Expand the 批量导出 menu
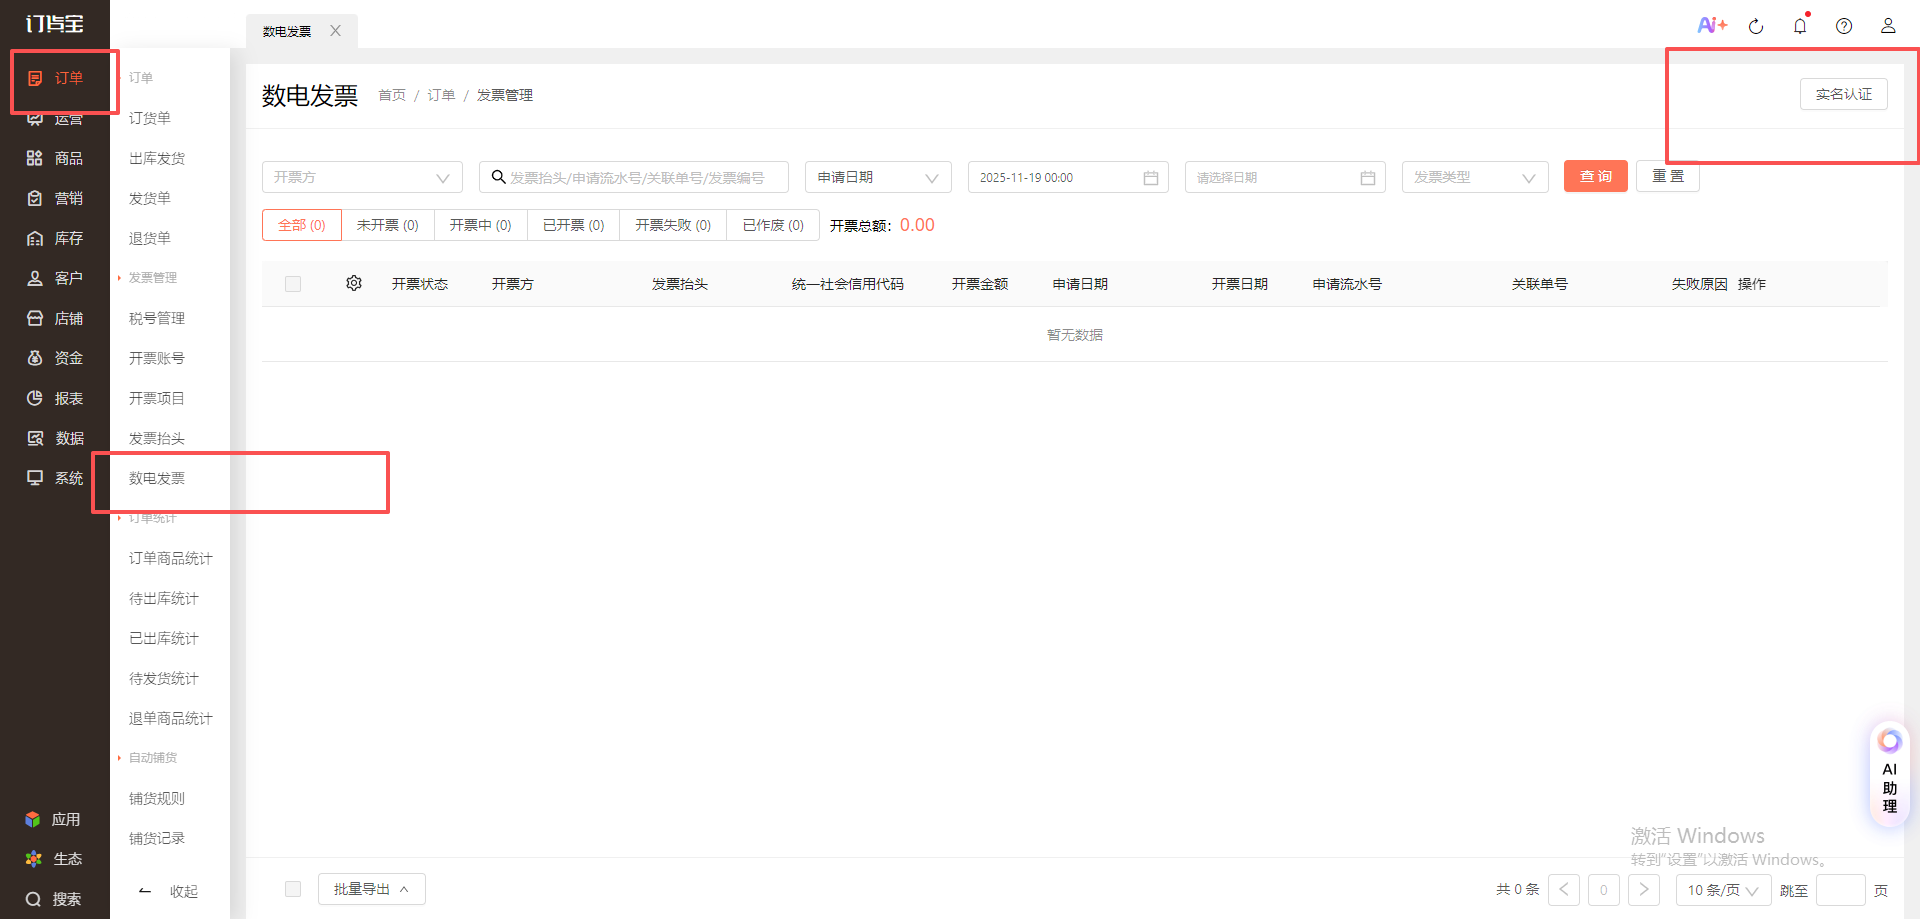This screenshot has width=1920, height=919. 372,889
